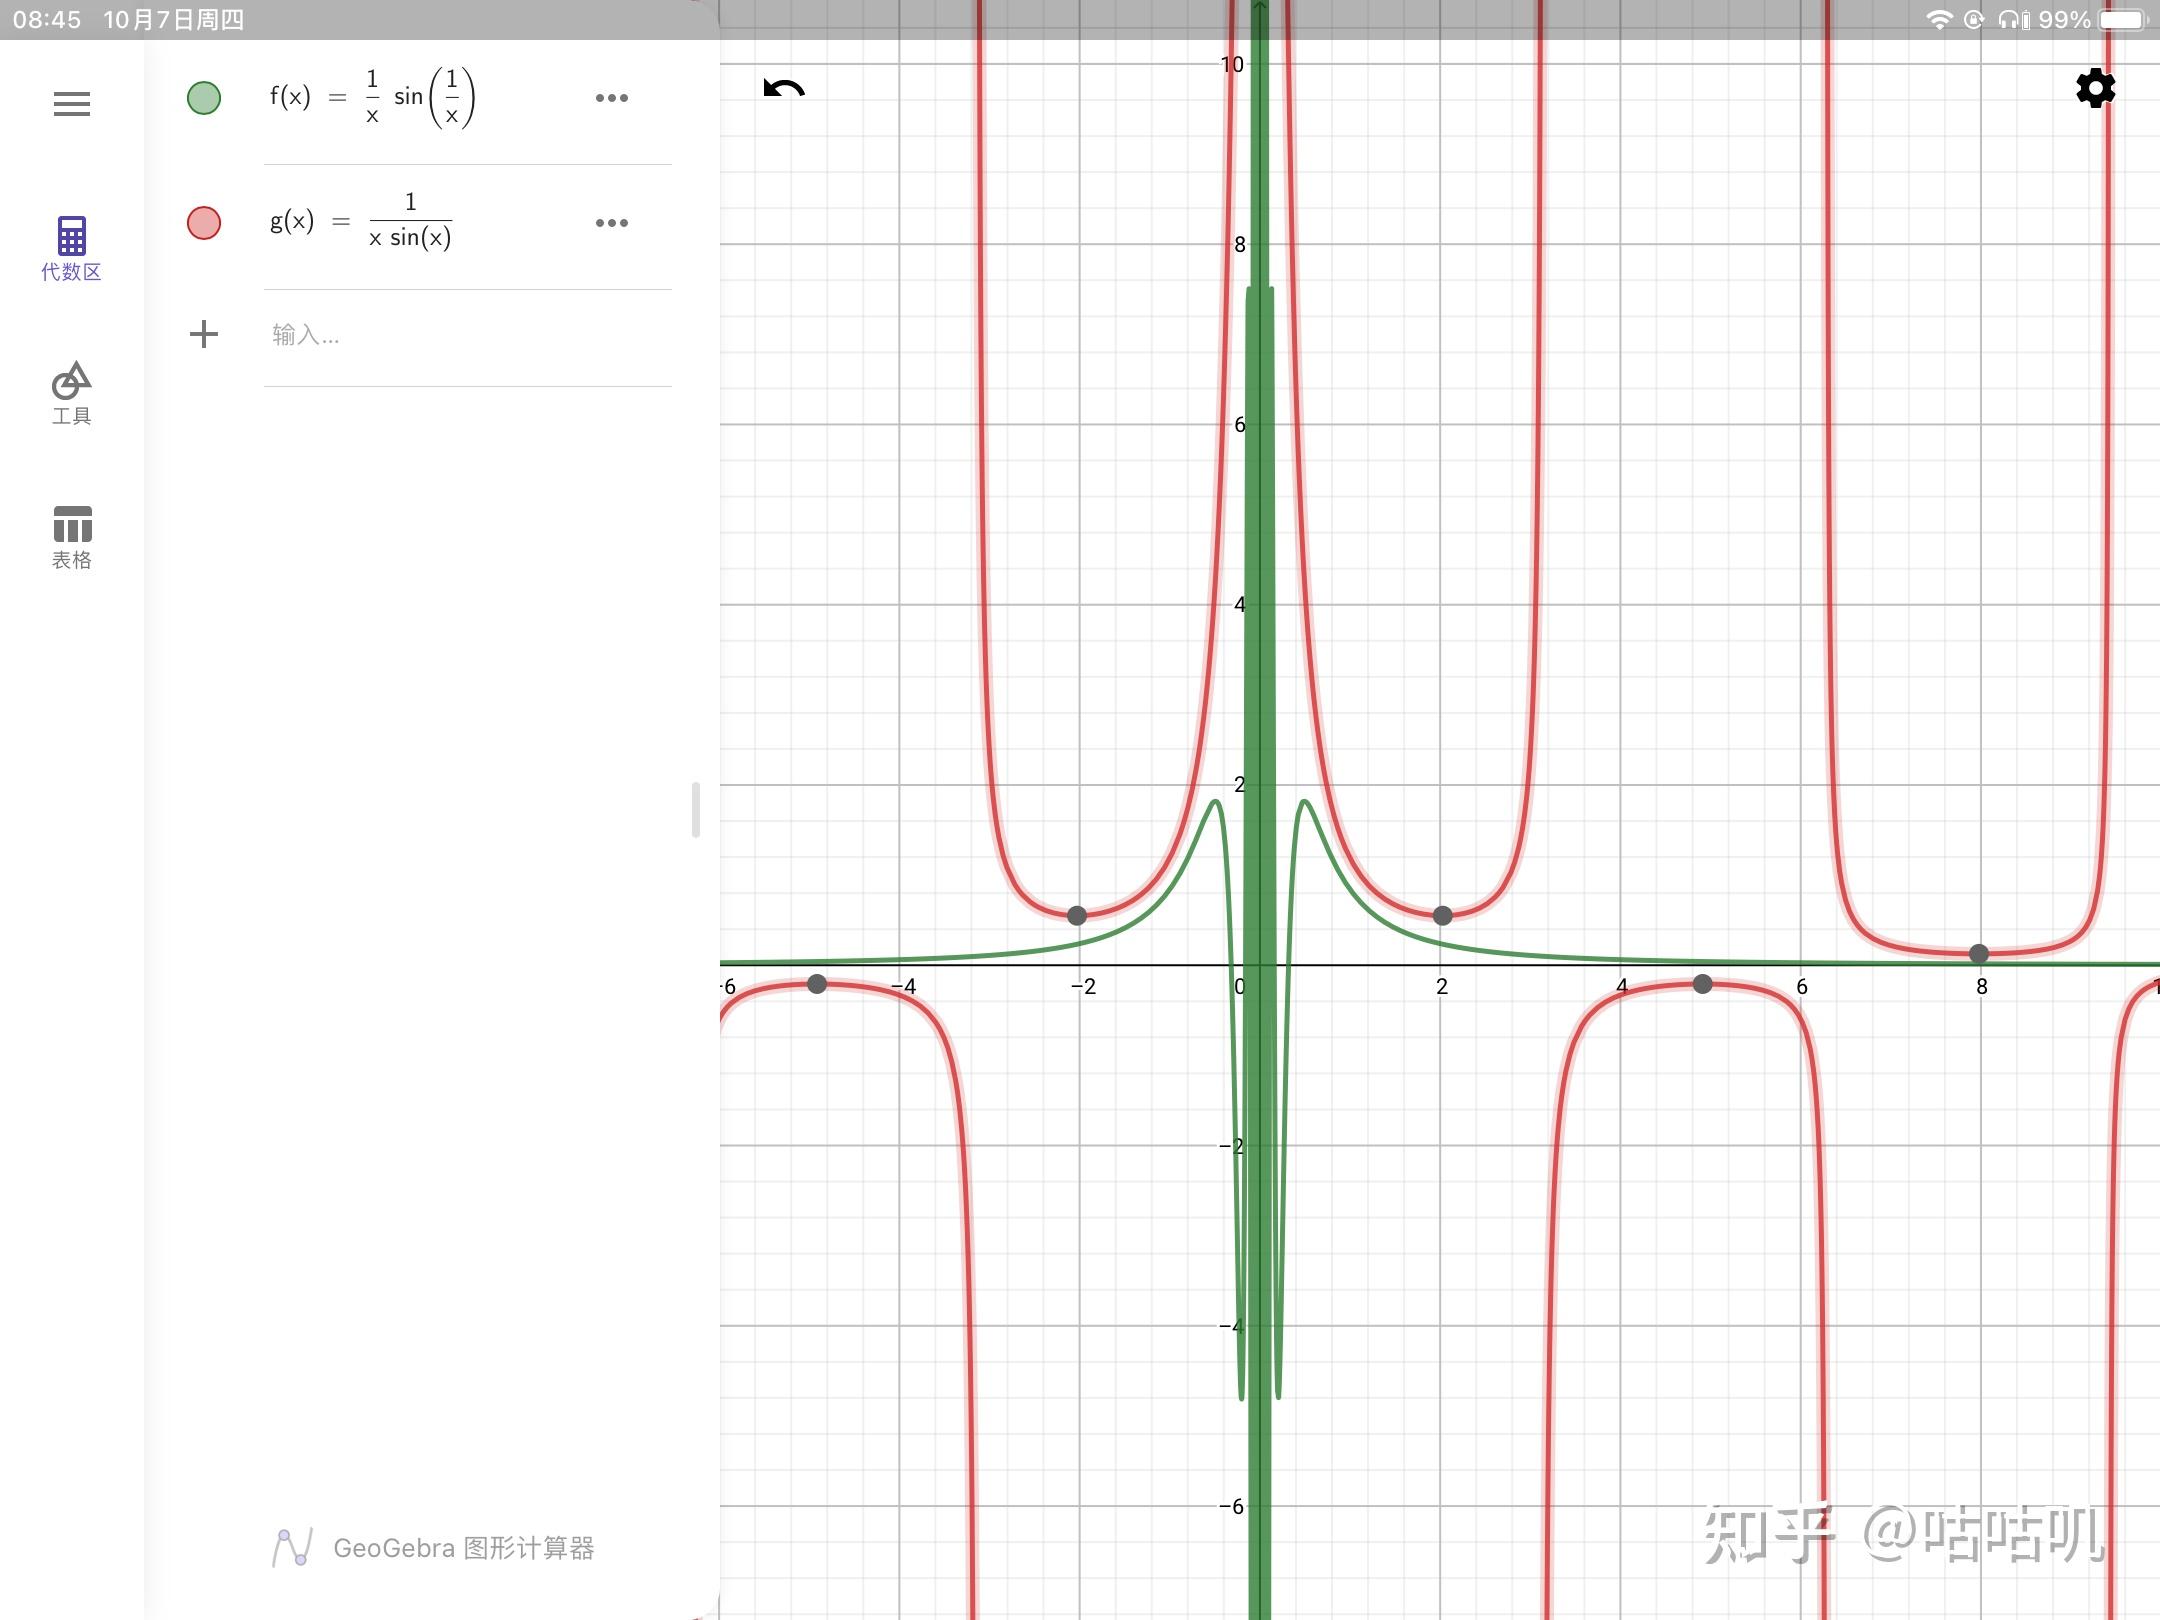Viewport: 2160px width, 1620px height.
Task: Open the 工具 tools panel
Action: point(71,394)
